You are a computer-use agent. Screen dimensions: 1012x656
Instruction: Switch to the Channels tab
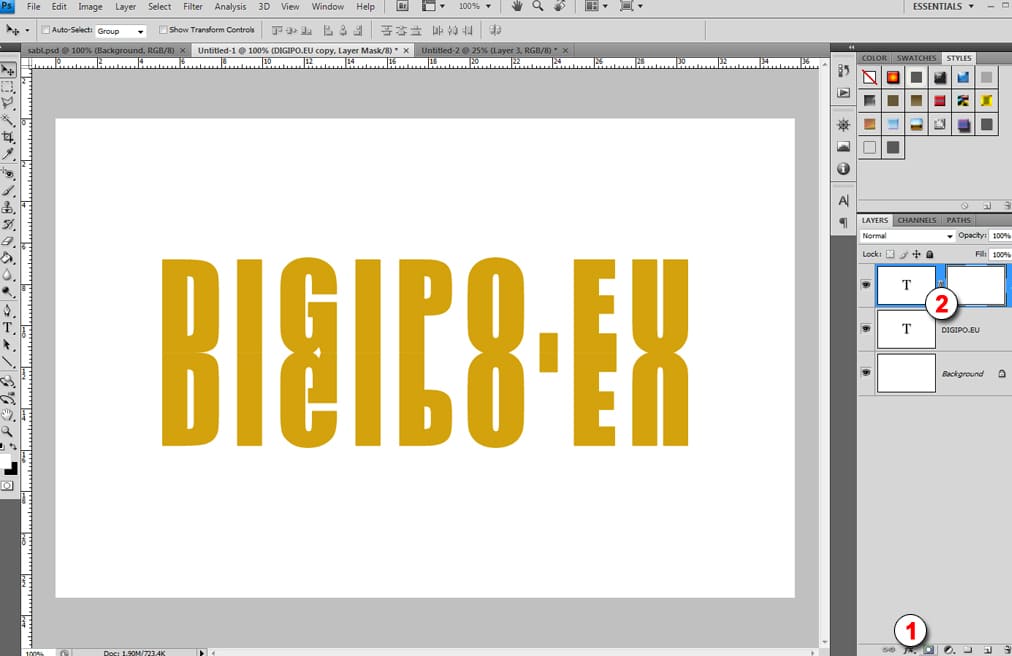pos(916,220)
